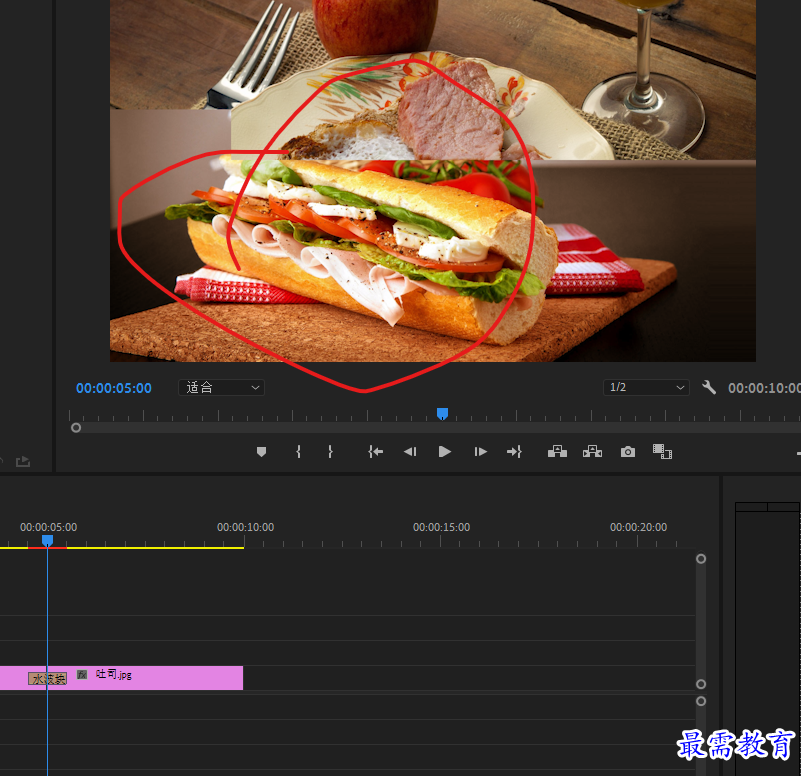
Task: Open program monitor wrench settings
Action: 709,387
